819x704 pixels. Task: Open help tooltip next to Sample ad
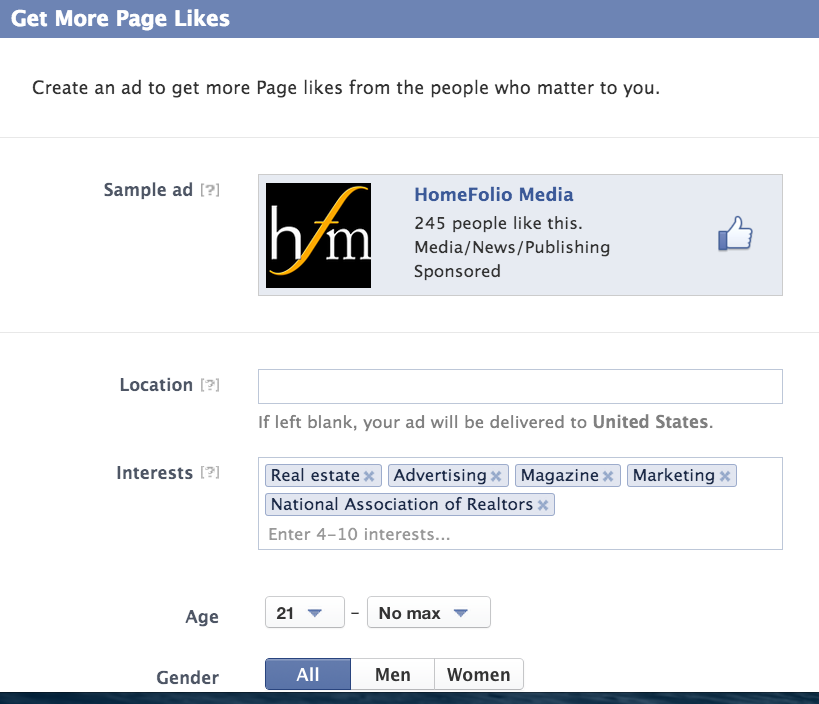point(210,190)
